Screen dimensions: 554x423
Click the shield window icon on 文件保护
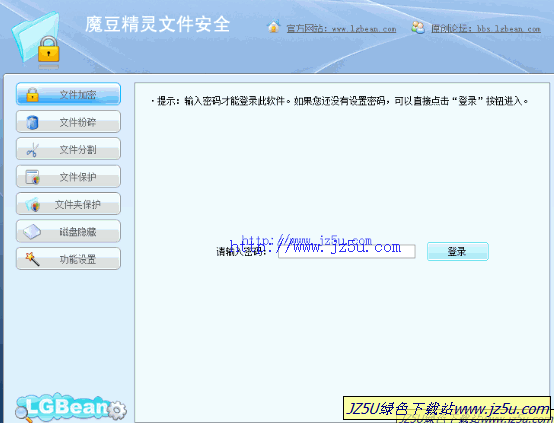pos(33,177)
